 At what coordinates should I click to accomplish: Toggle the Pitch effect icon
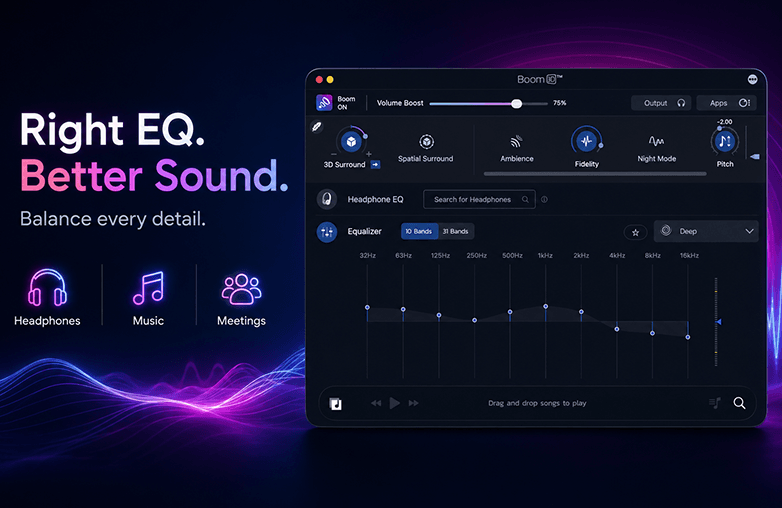tap(725, 142)
